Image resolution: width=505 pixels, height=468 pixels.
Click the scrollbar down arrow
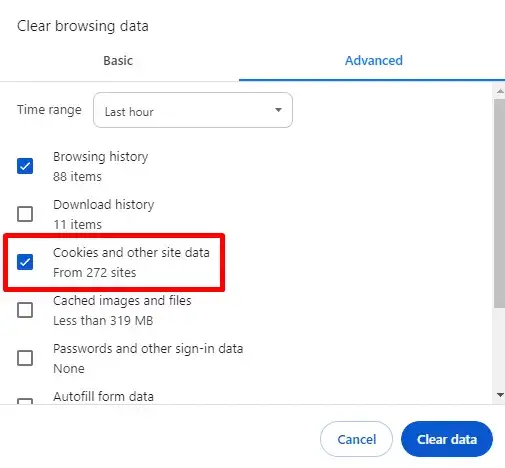click(x=500, y=395)
